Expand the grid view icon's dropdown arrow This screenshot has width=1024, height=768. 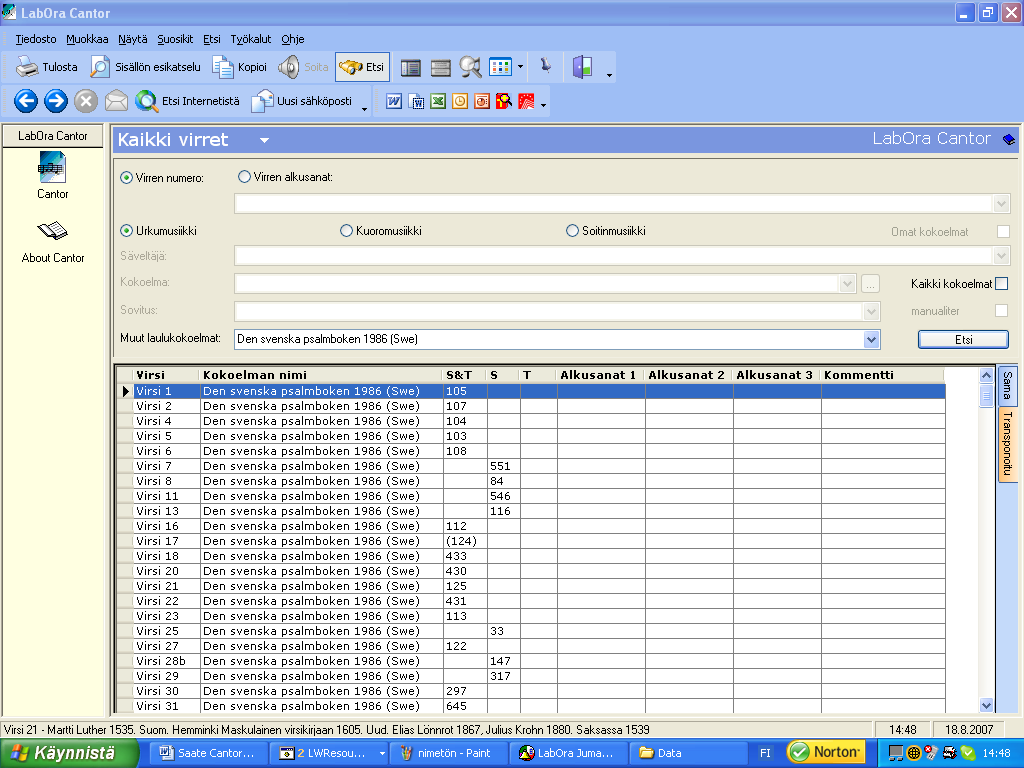[520, 67]
